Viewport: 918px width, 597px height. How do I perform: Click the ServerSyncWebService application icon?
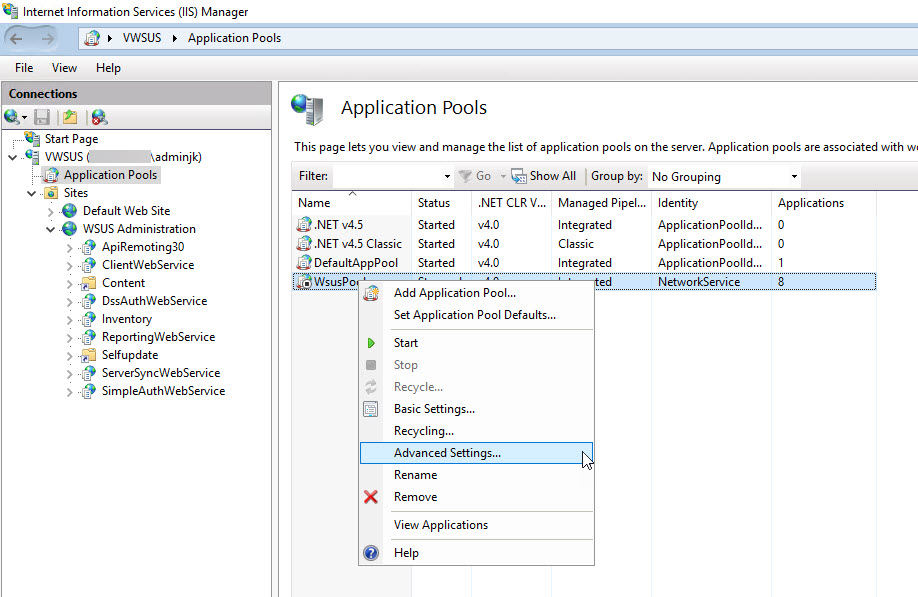(x=88, y=373)
